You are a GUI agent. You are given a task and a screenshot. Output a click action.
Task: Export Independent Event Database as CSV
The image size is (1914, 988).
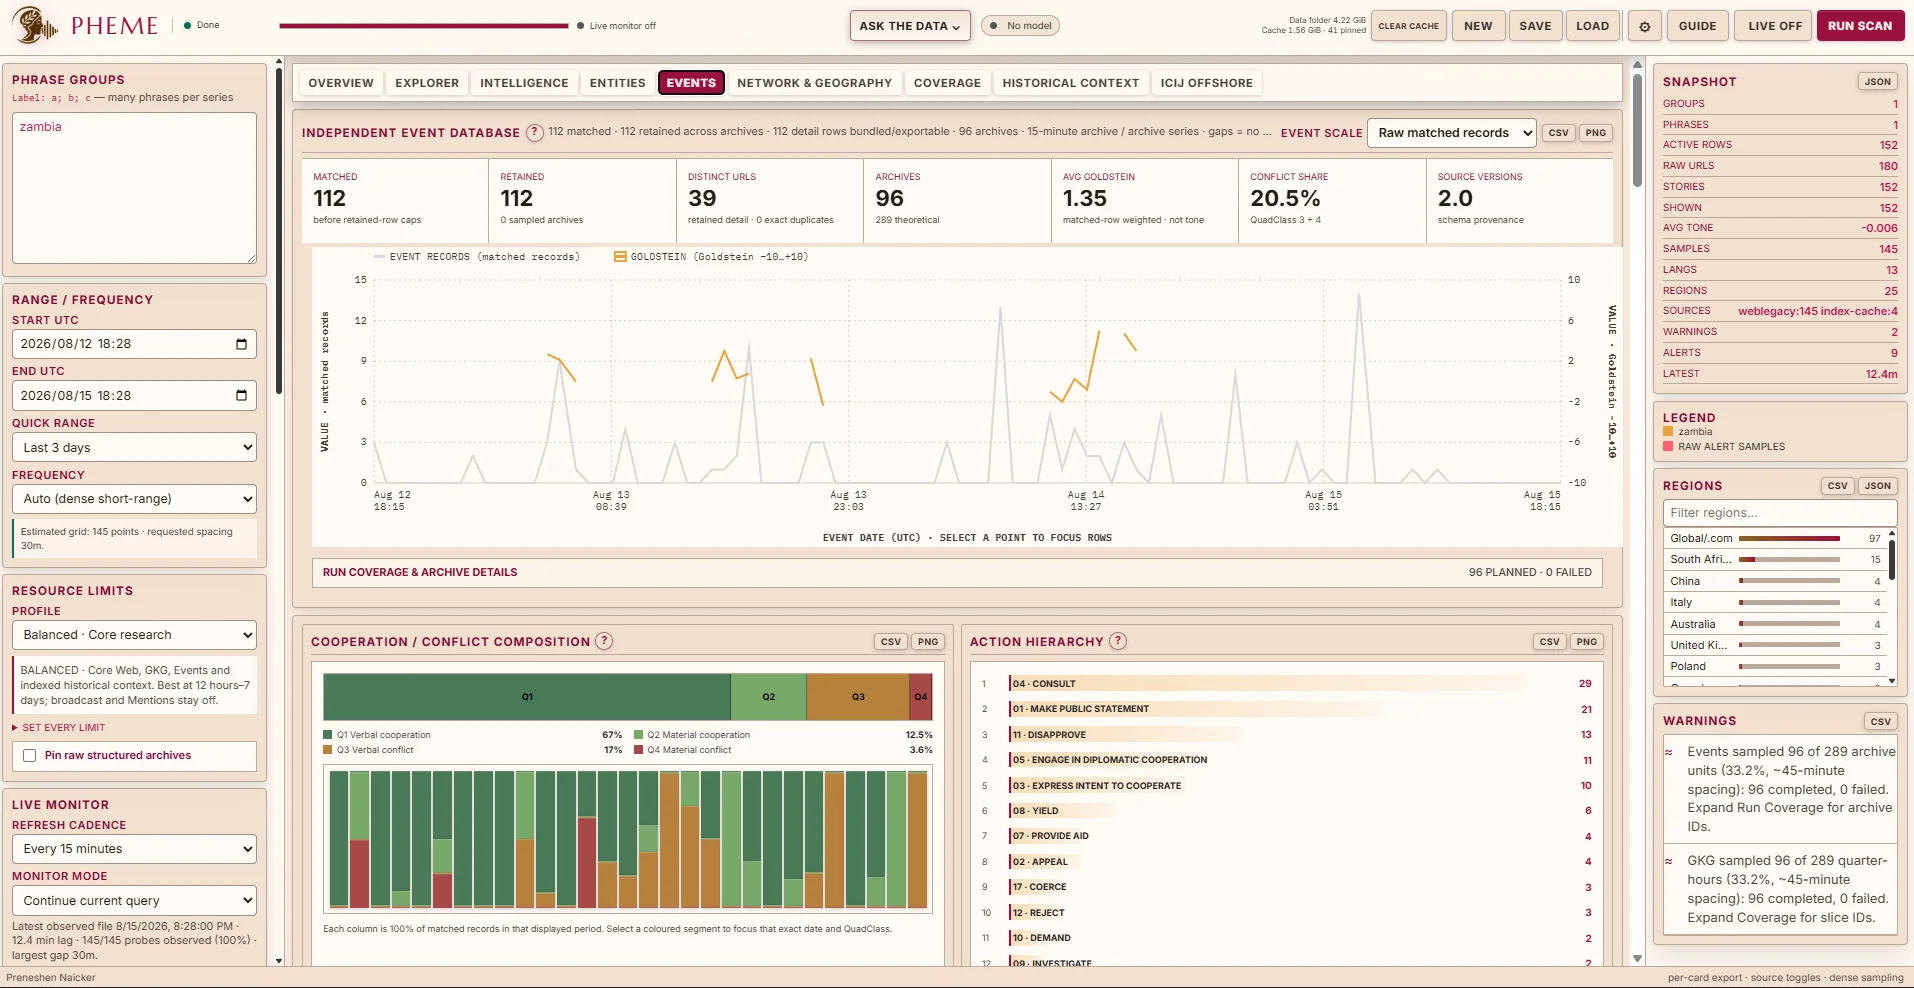[1558, 133]
